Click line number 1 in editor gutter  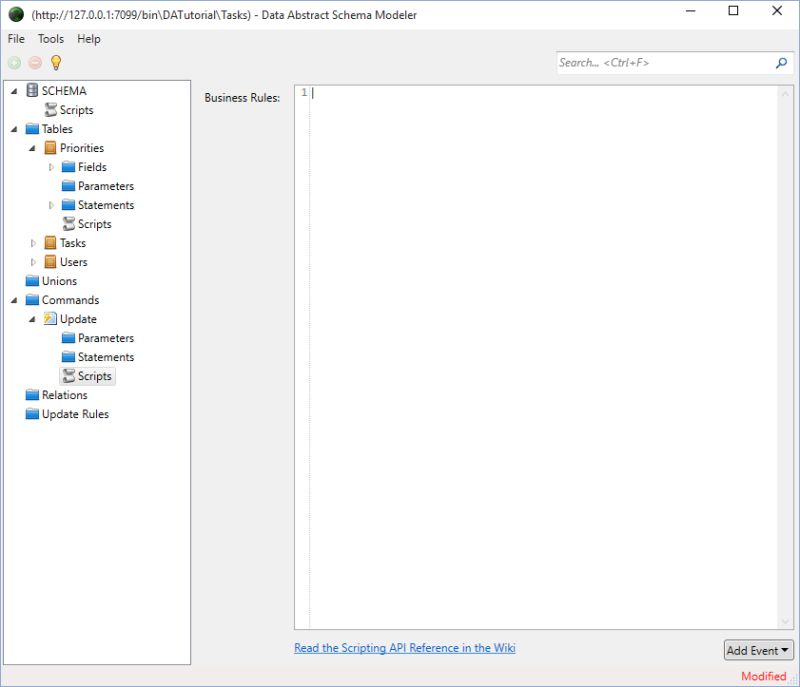pos(304,92)
